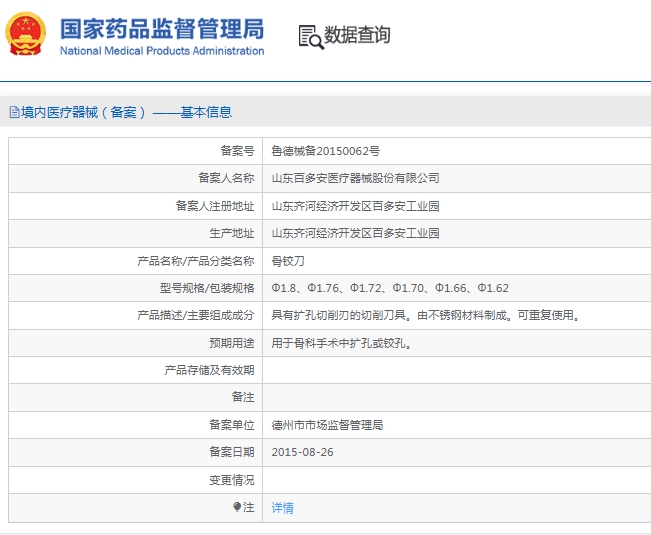Select the 型号规格/包装规格 label

pyautogui.click(x=207, y=288)
